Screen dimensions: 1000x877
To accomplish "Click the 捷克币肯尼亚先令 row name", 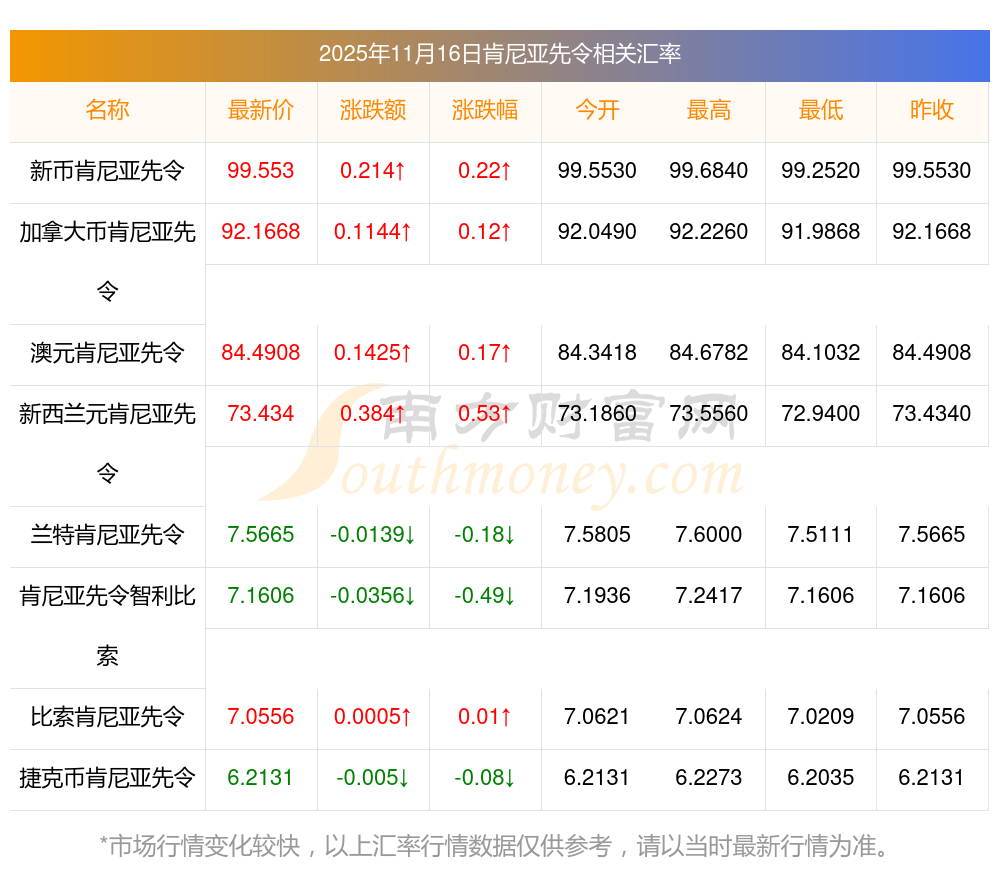I will tap(107, 778).
